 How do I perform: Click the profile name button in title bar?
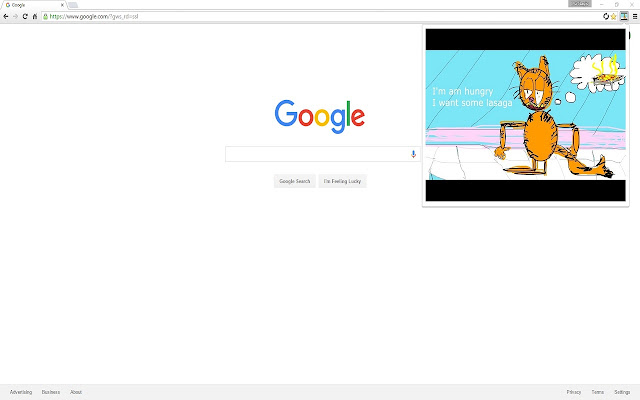580,4
